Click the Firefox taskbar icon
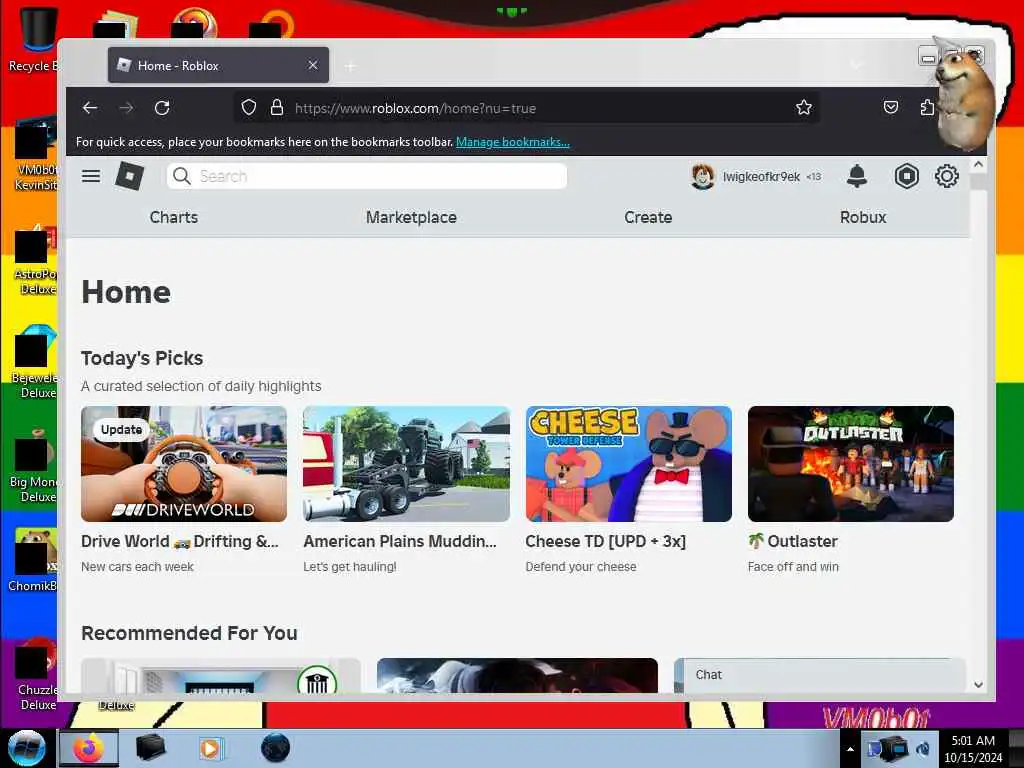This screenshot has width=1024, height=768. tap(89, 748)
